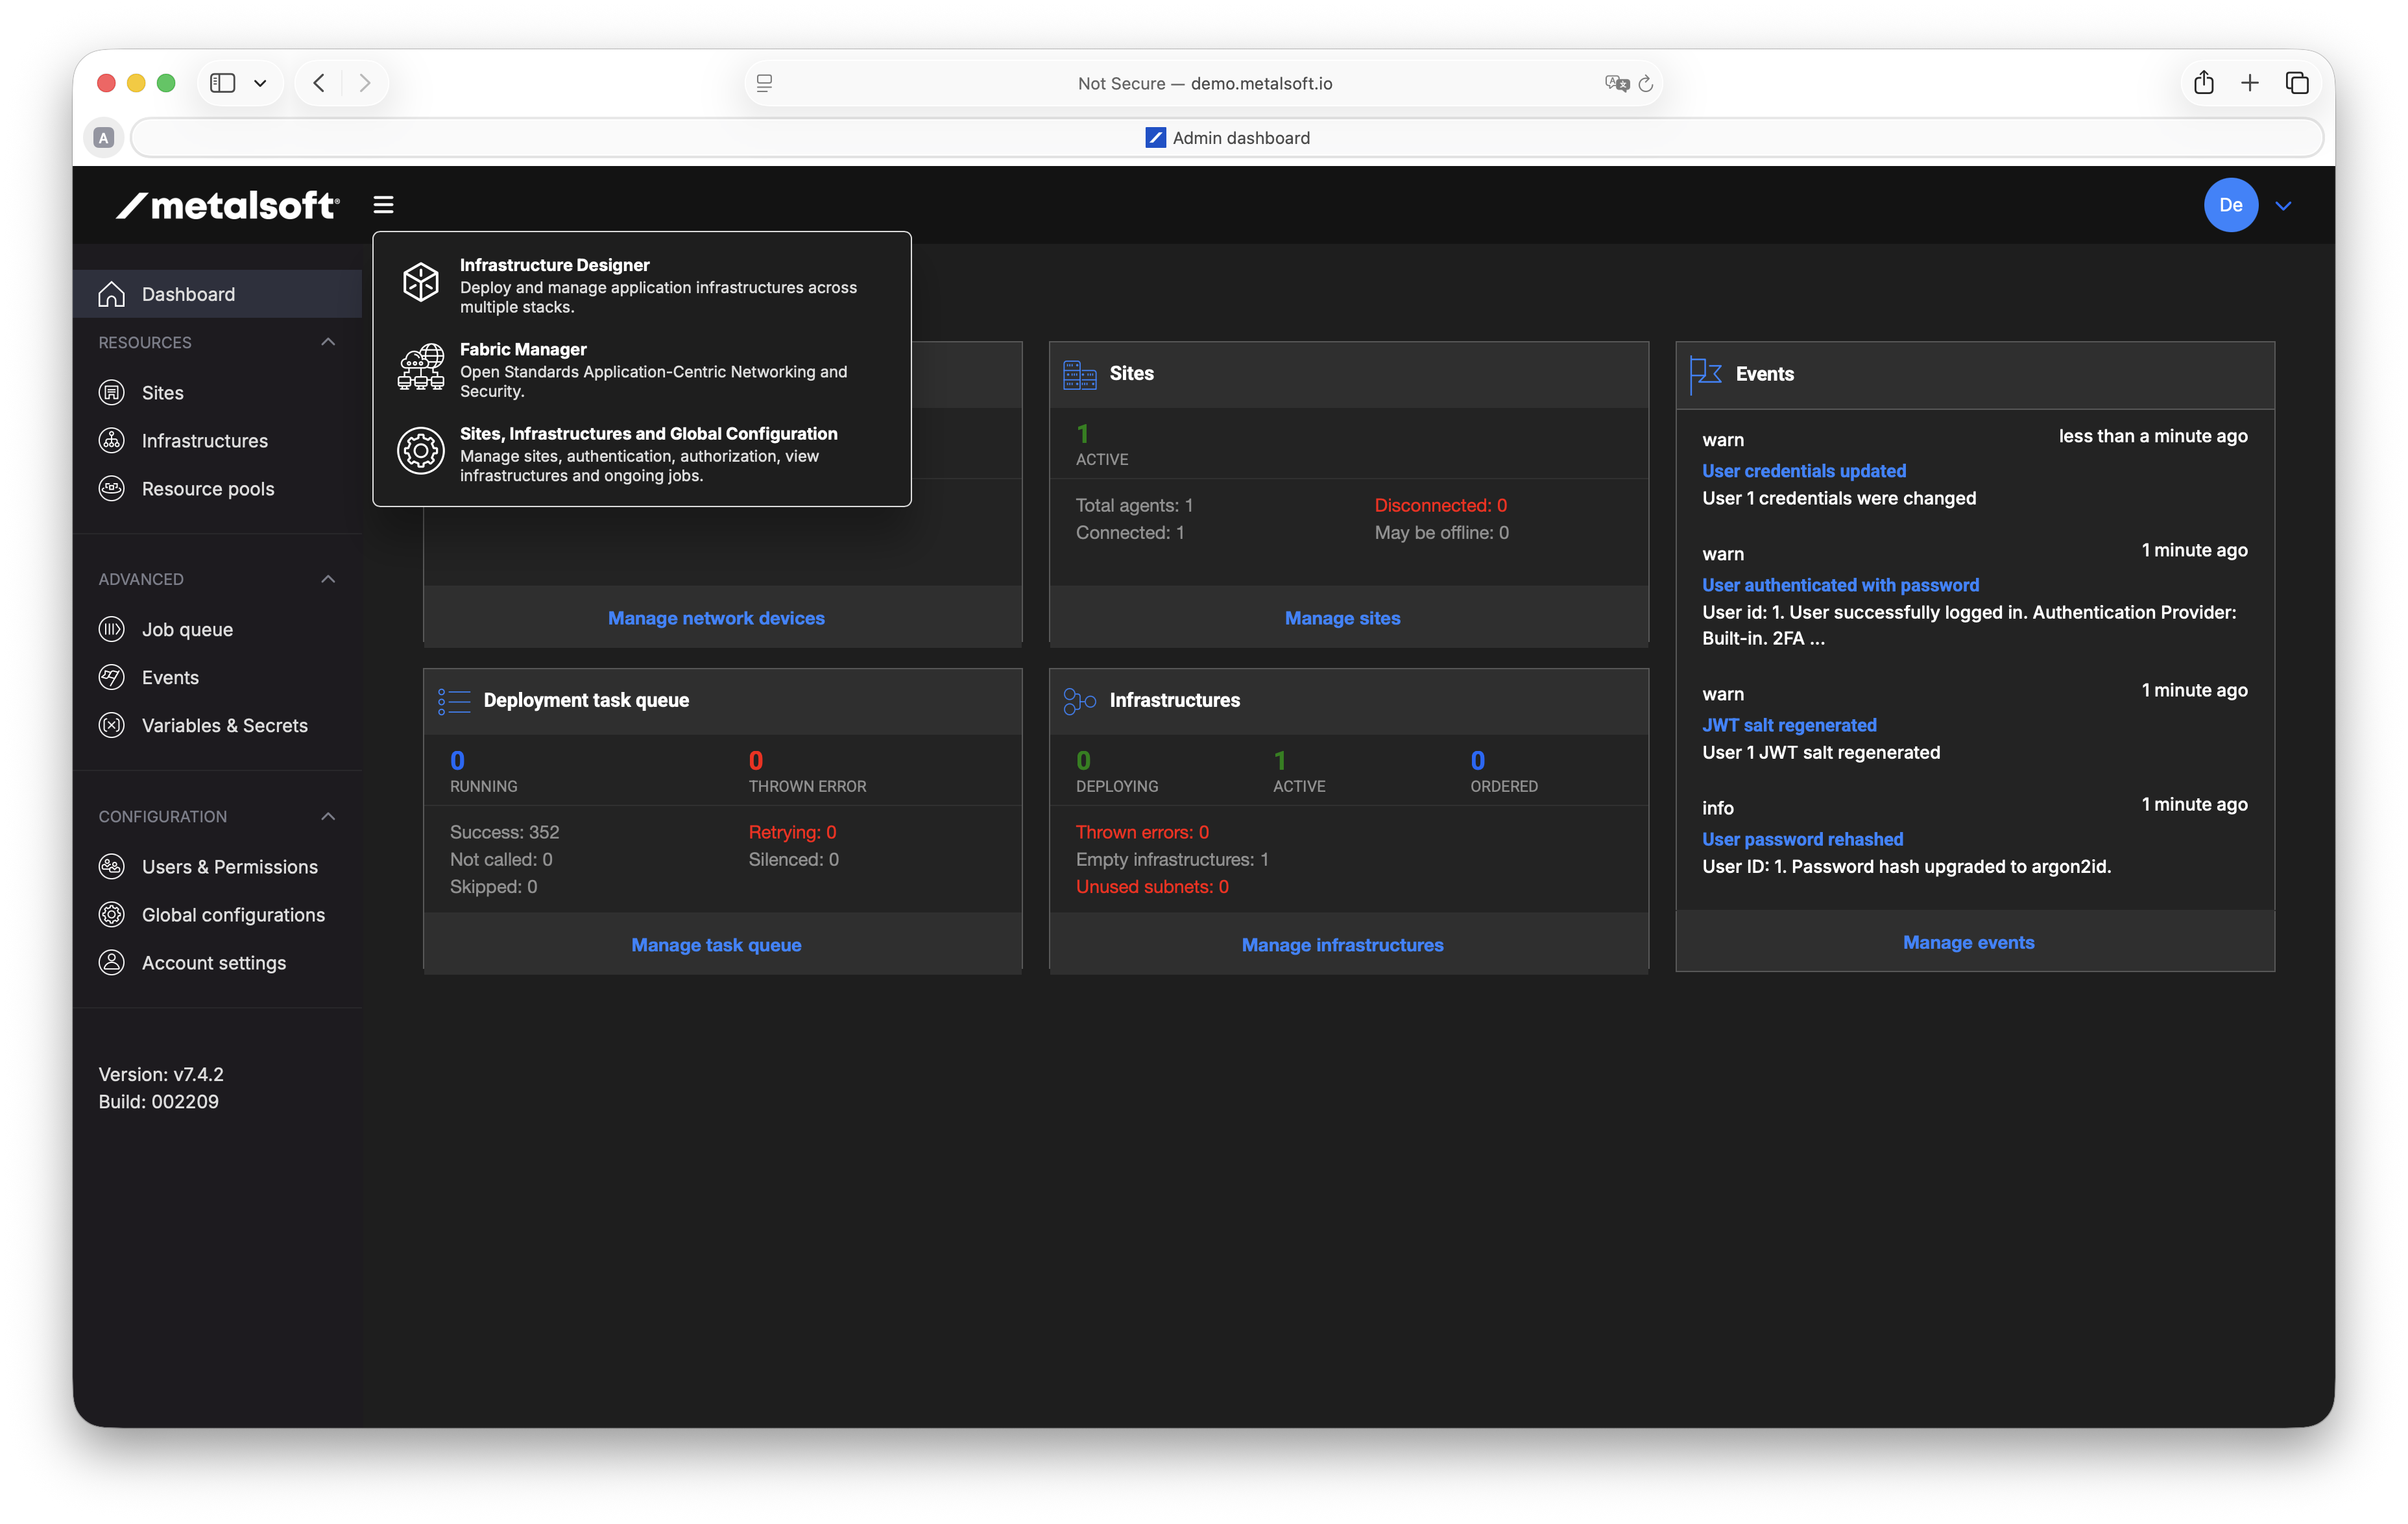This screenshot has width=2408, height=1524.
Task: Click Manage events link
Action: pyautogui.click(x=1968, y=942)
